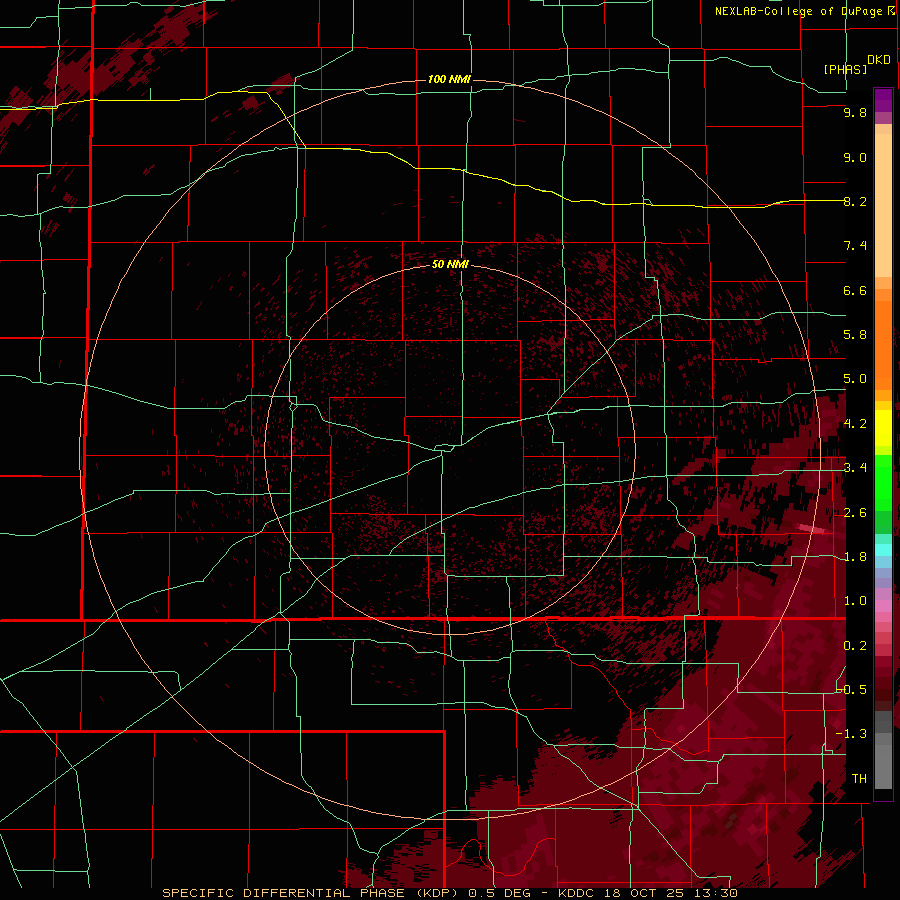Click the 1.8 value on the color scale
900x900 pixels.
tap(855, 557)
